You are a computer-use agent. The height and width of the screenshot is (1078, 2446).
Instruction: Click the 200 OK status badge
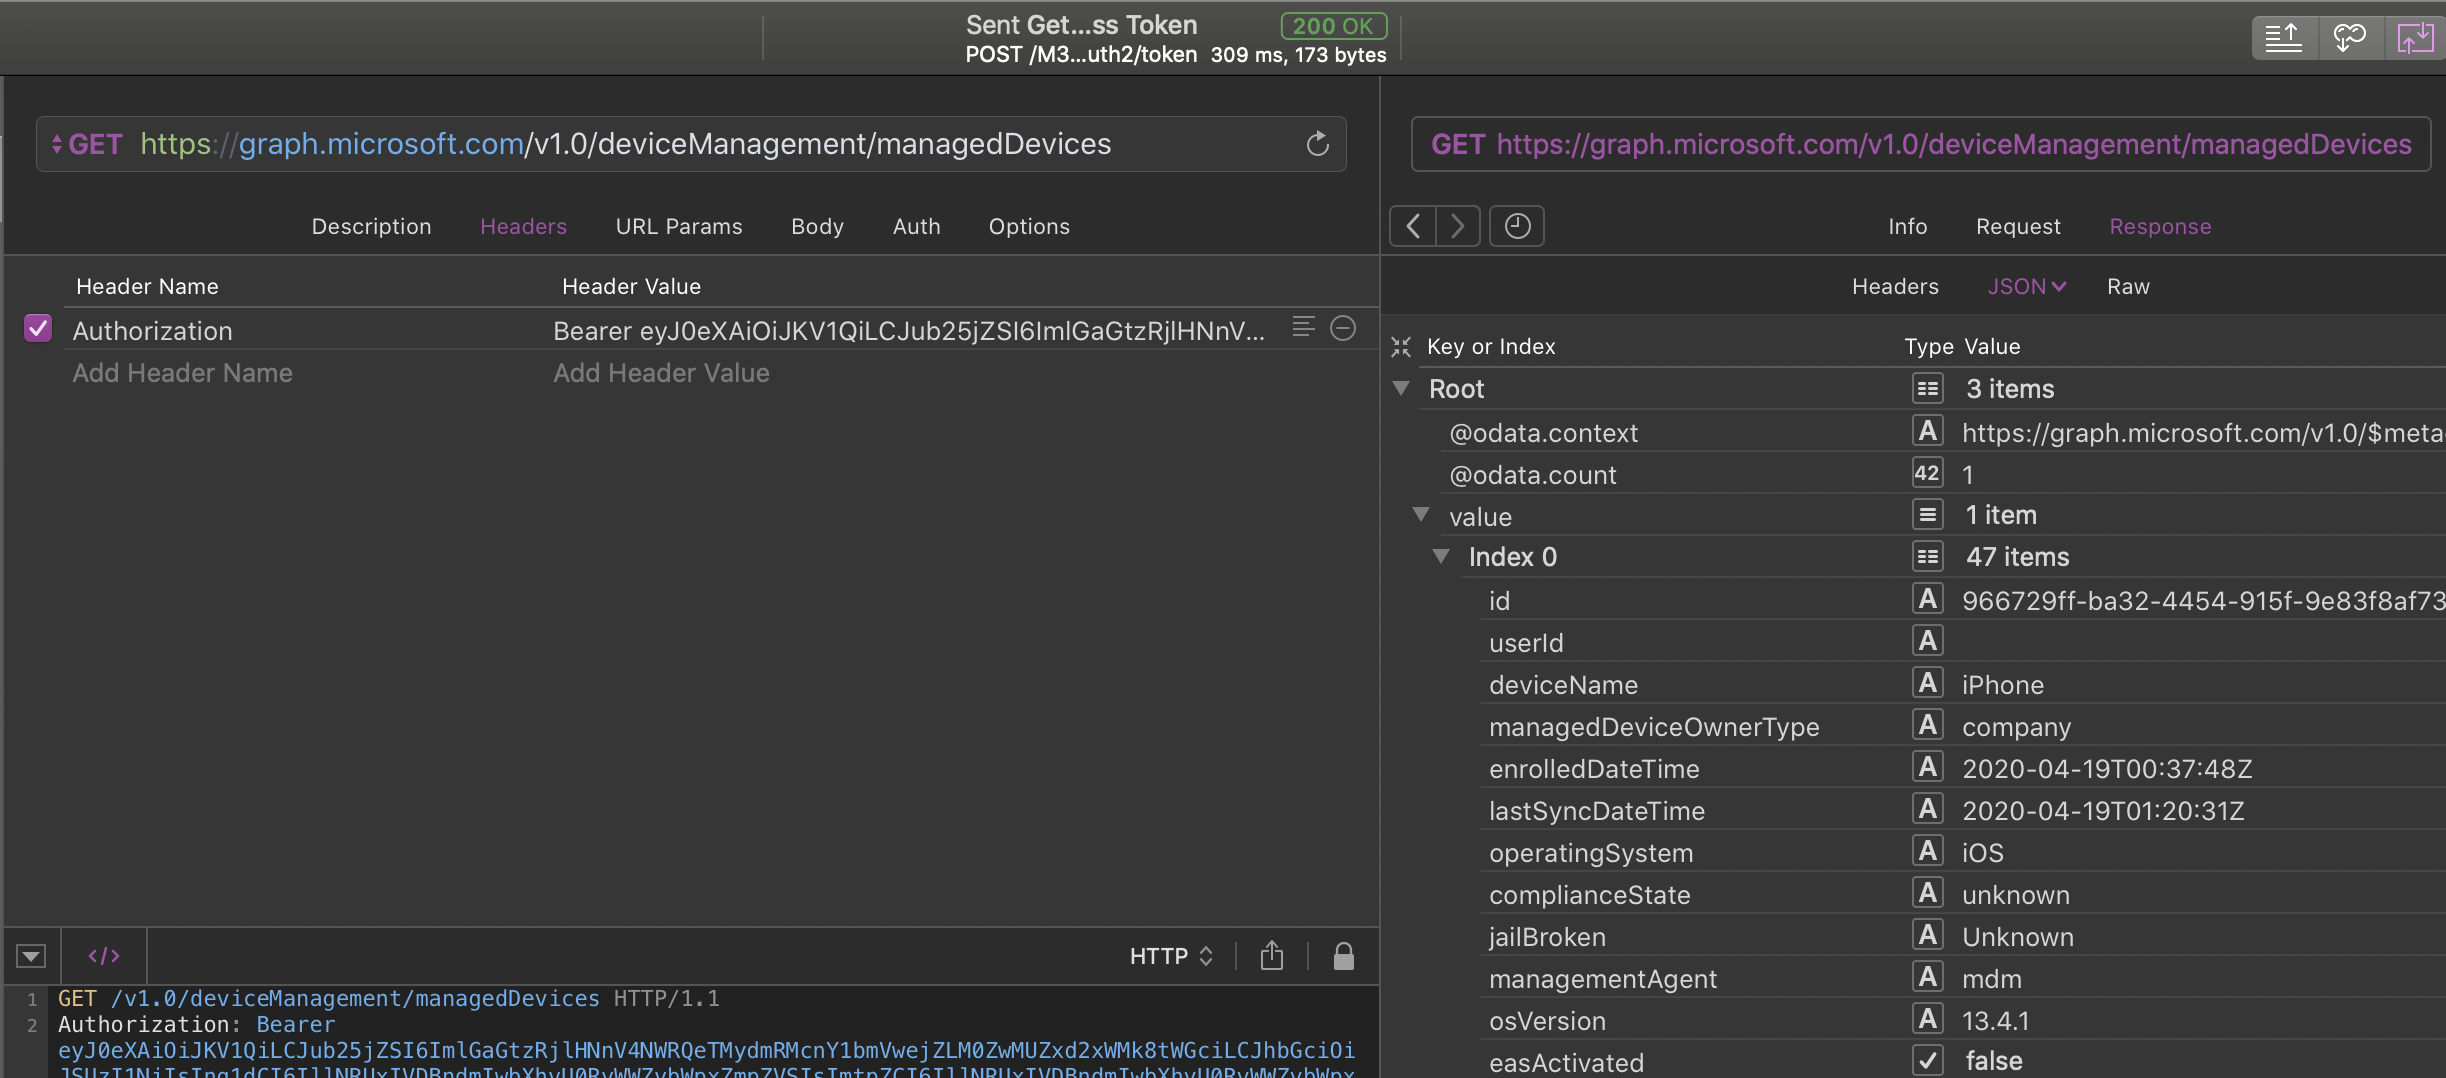[x=1334, y=26]
